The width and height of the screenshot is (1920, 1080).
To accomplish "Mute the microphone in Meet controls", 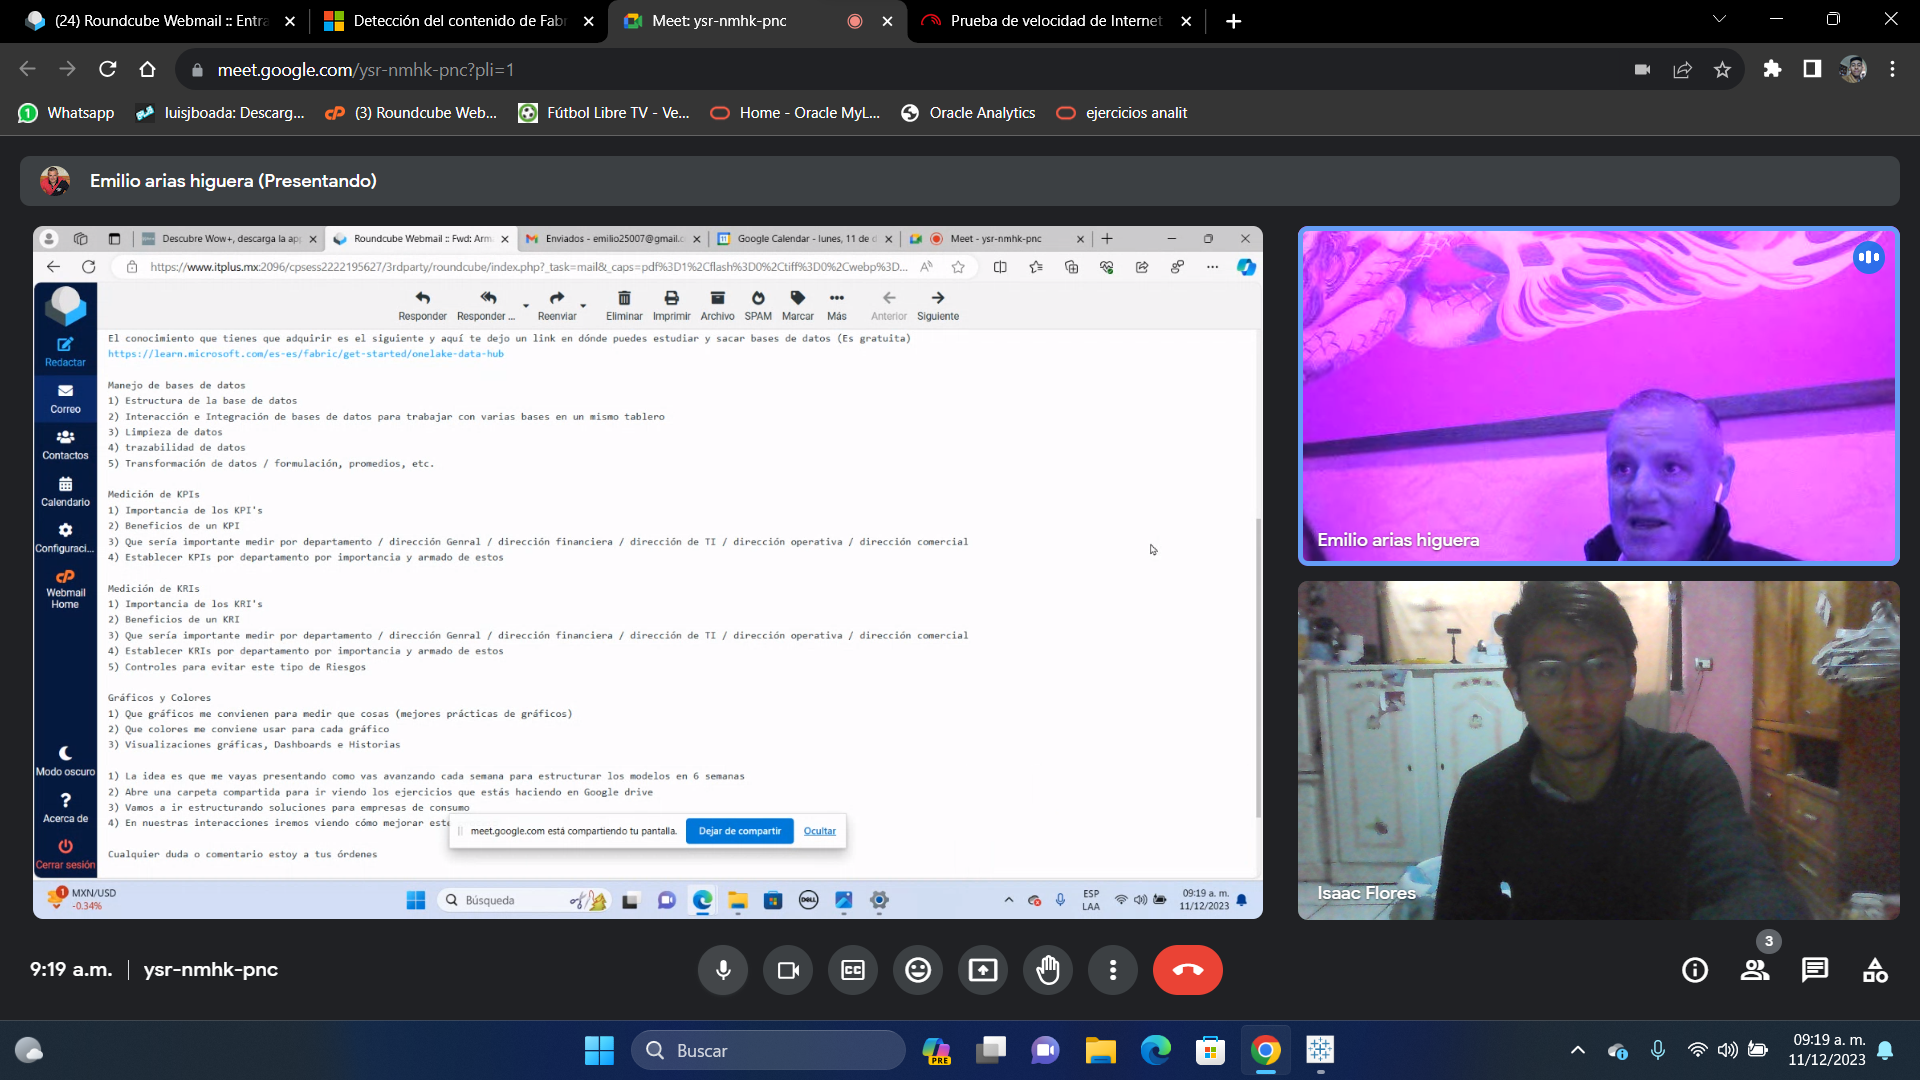I will 723,970.
